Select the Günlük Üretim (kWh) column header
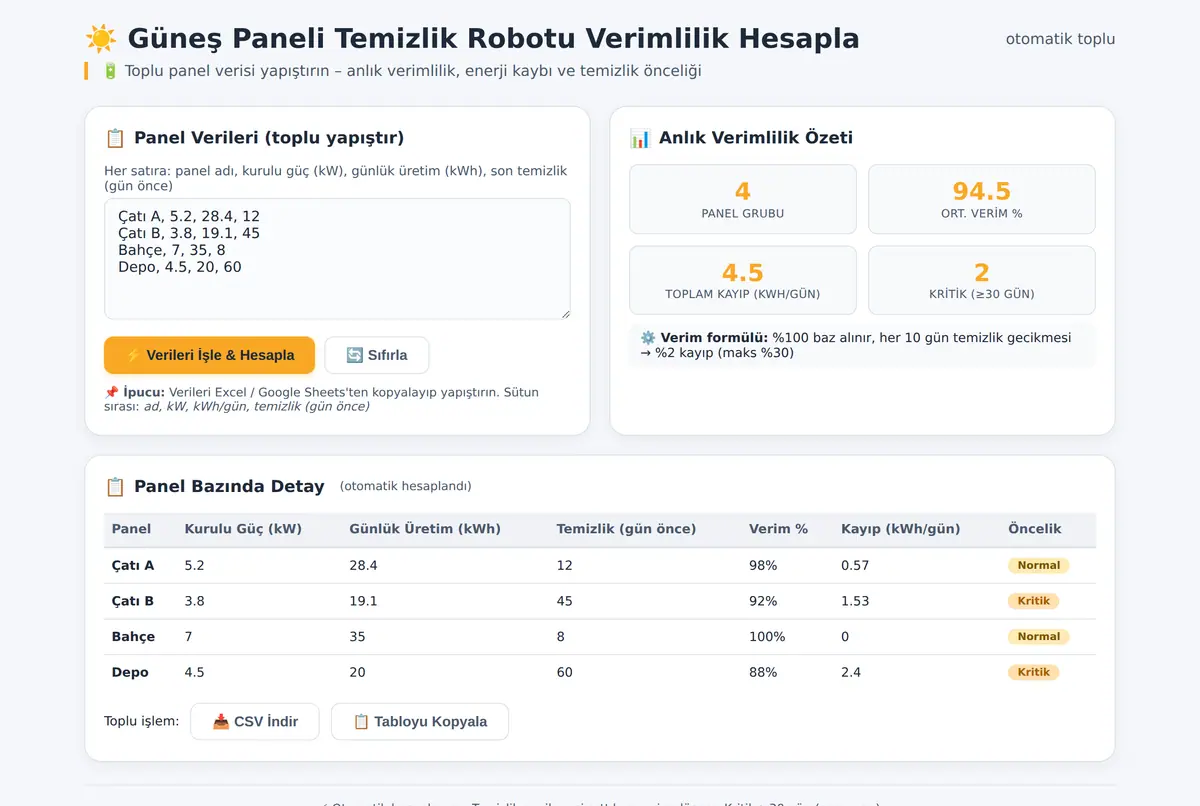Screen dimensions: 1200x806 [425, 529]
